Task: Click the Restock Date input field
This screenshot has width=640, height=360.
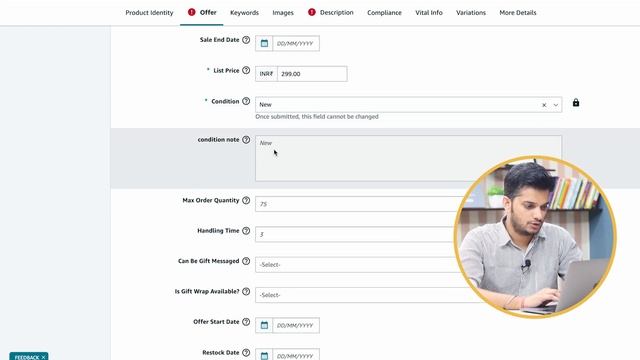Action: pos(296,355)
